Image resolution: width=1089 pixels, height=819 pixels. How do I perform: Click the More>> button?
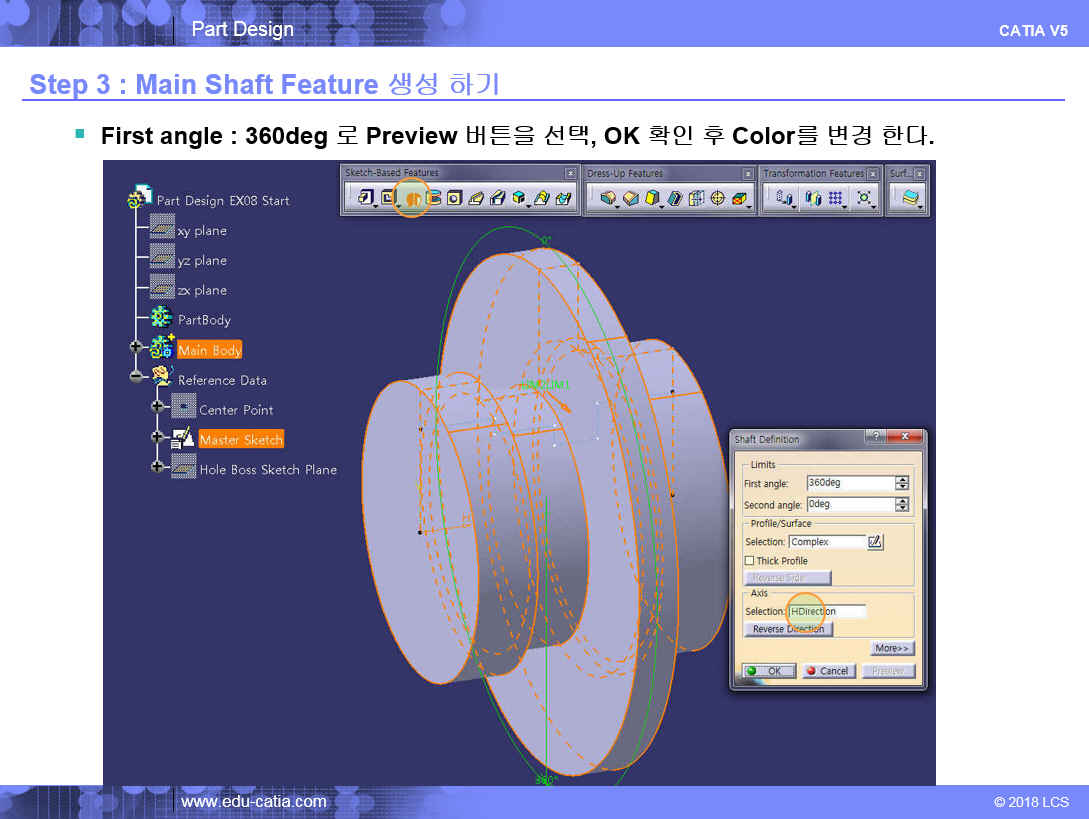pyautogui.click(x=892, y=648)
